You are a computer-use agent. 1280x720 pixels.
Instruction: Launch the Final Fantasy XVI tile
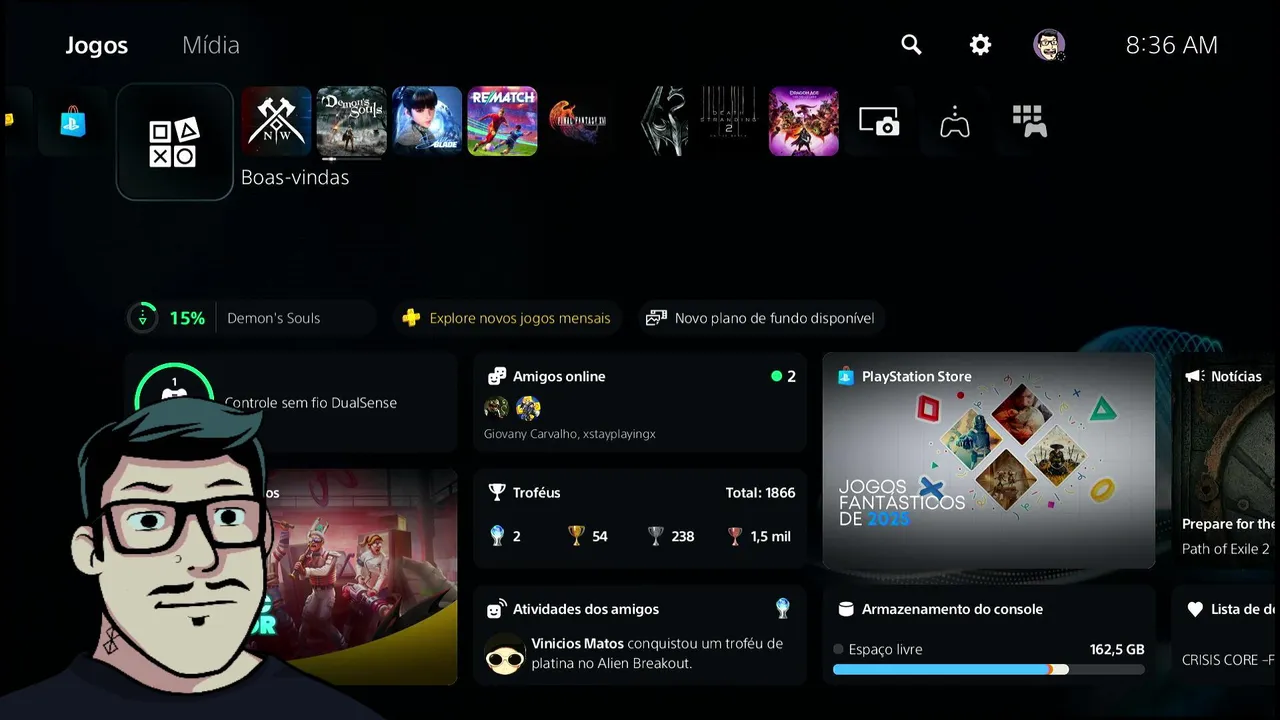578,121
